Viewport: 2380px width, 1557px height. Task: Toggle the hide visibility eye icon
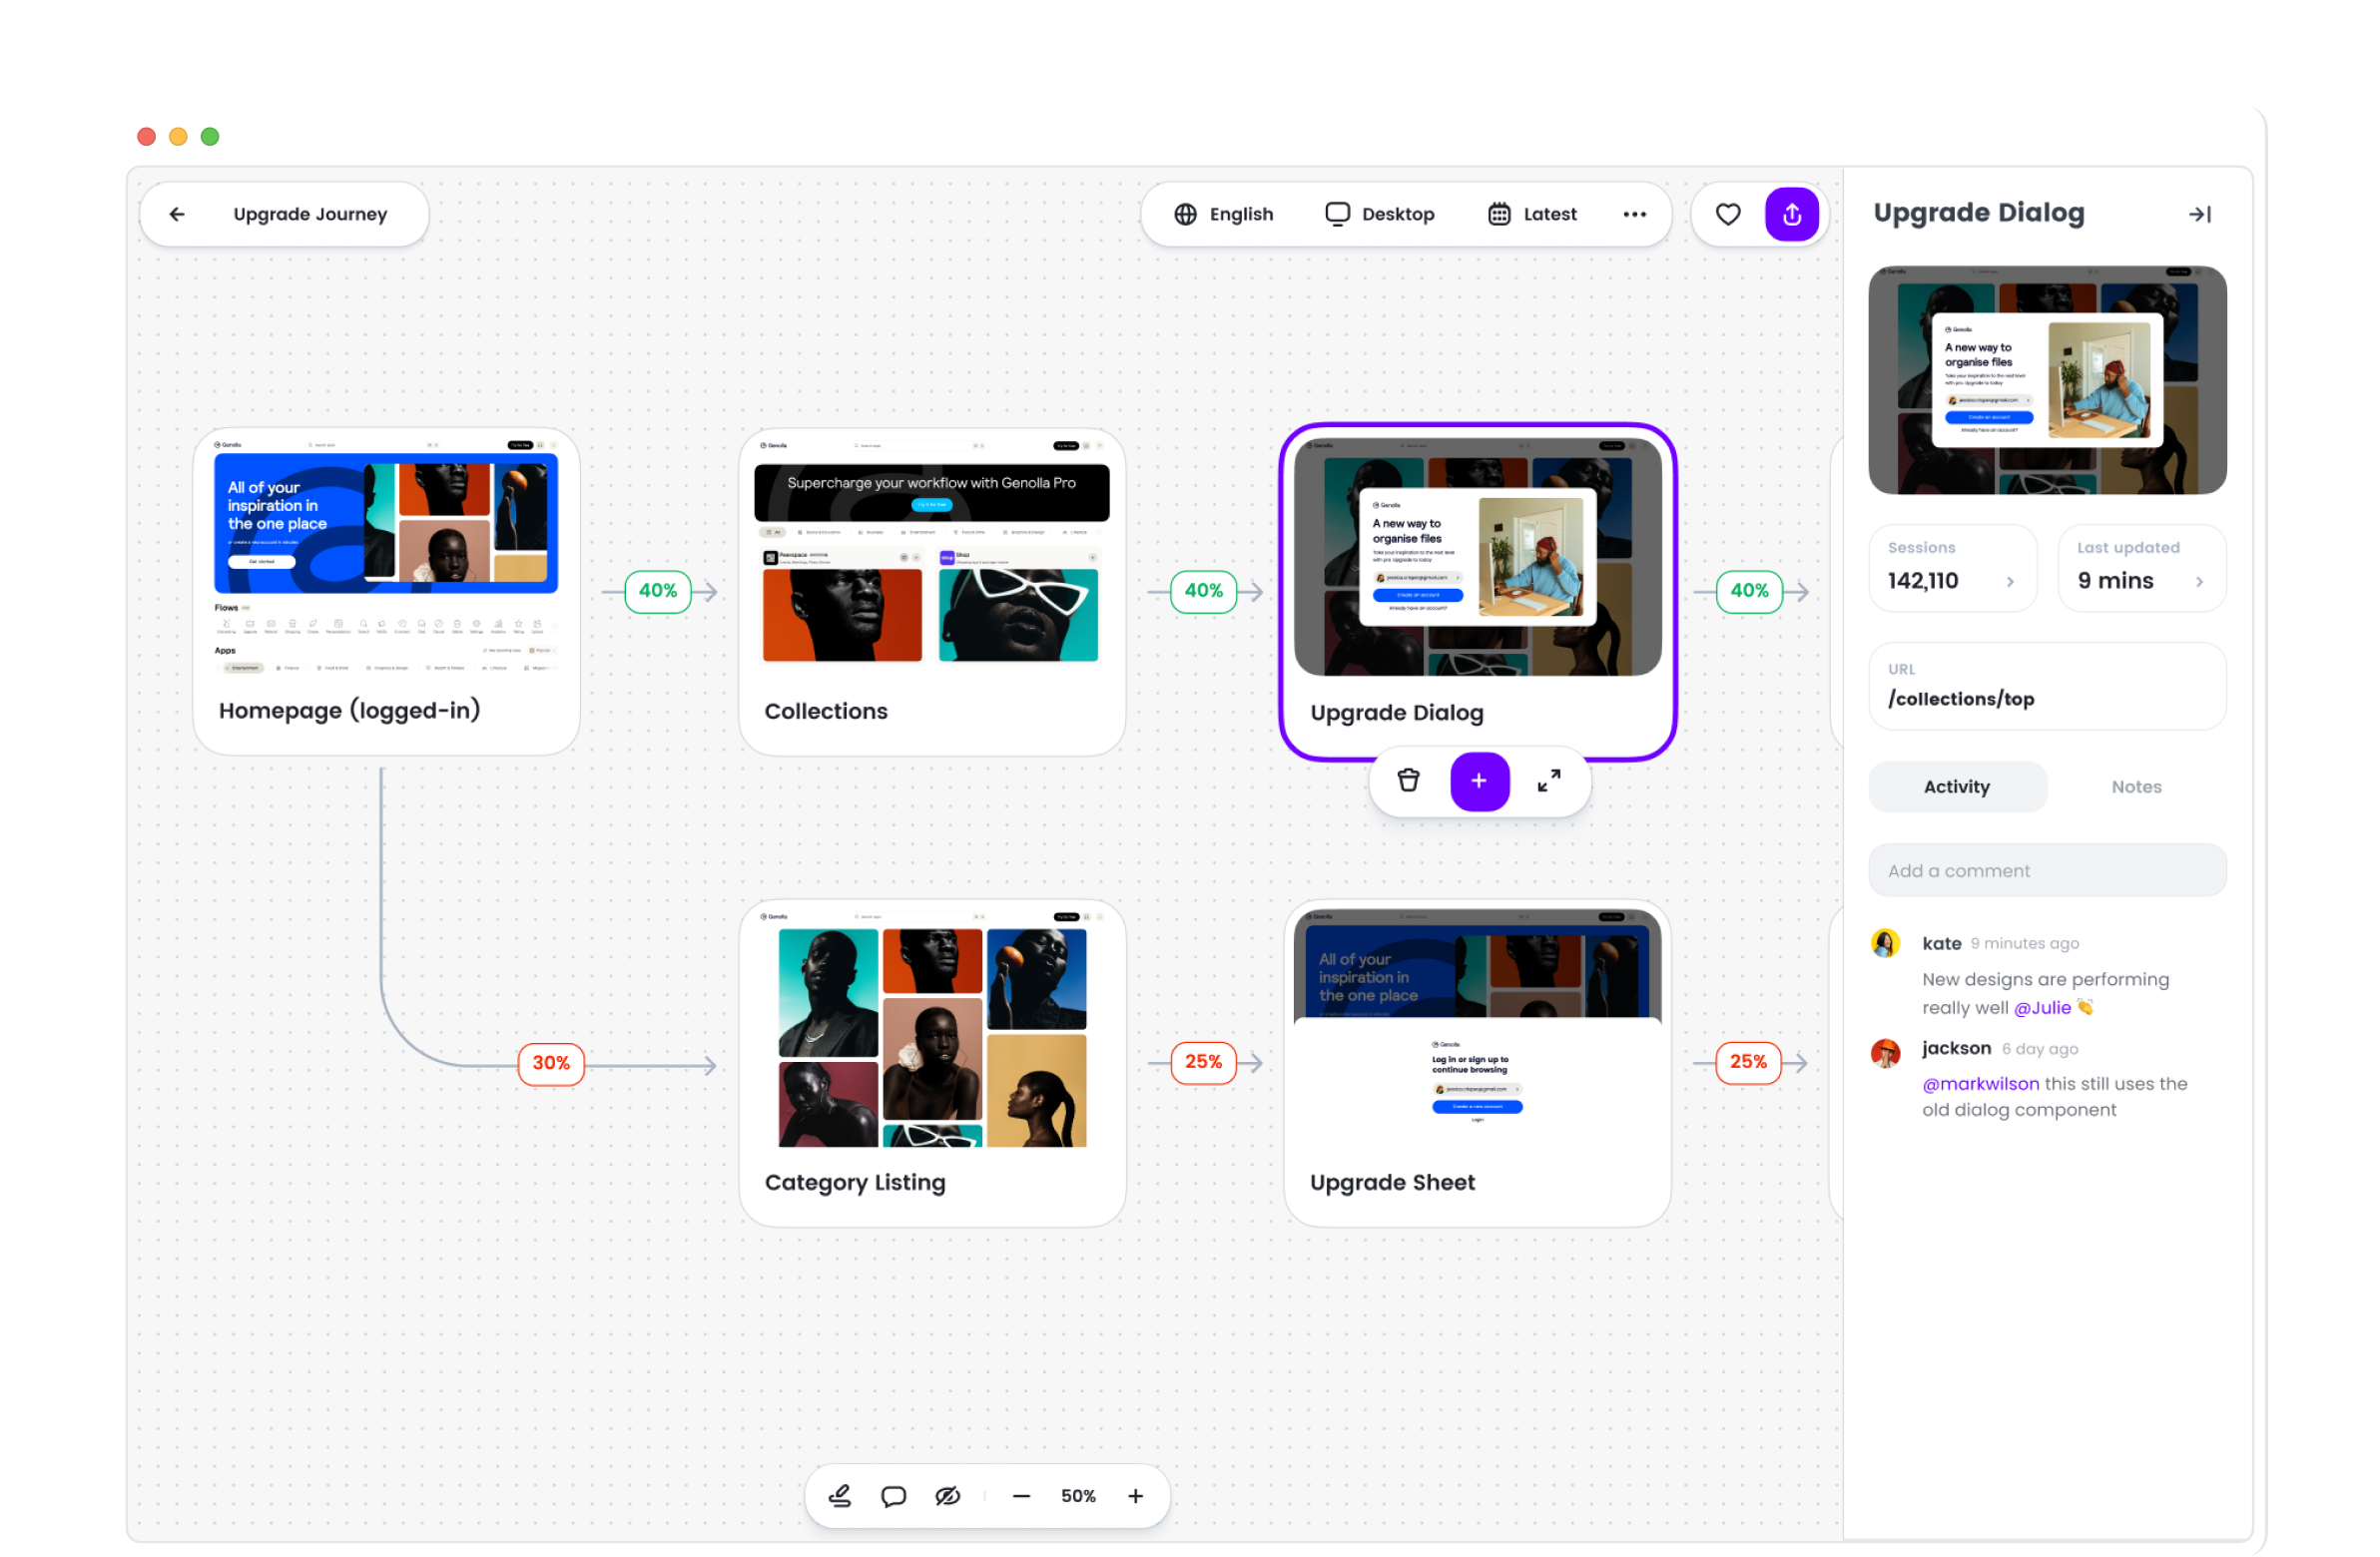[x=947, y=1496]
